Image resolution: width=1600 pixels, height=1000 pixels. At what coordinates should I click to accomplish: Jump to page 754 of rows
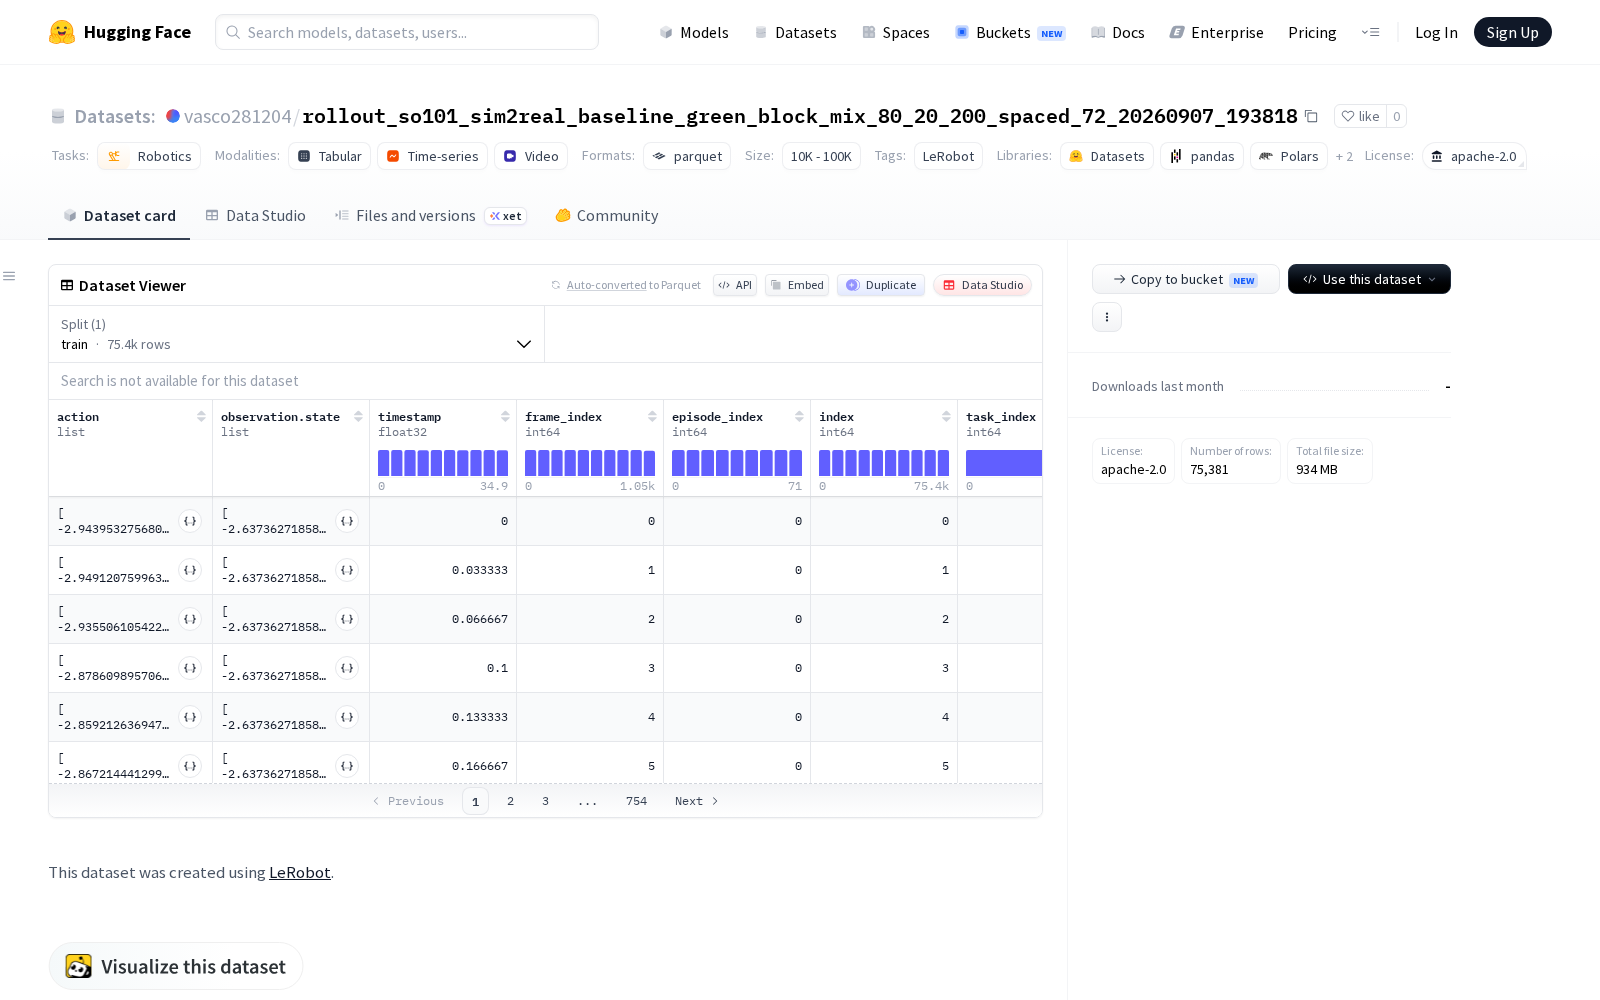pos(636,801)
